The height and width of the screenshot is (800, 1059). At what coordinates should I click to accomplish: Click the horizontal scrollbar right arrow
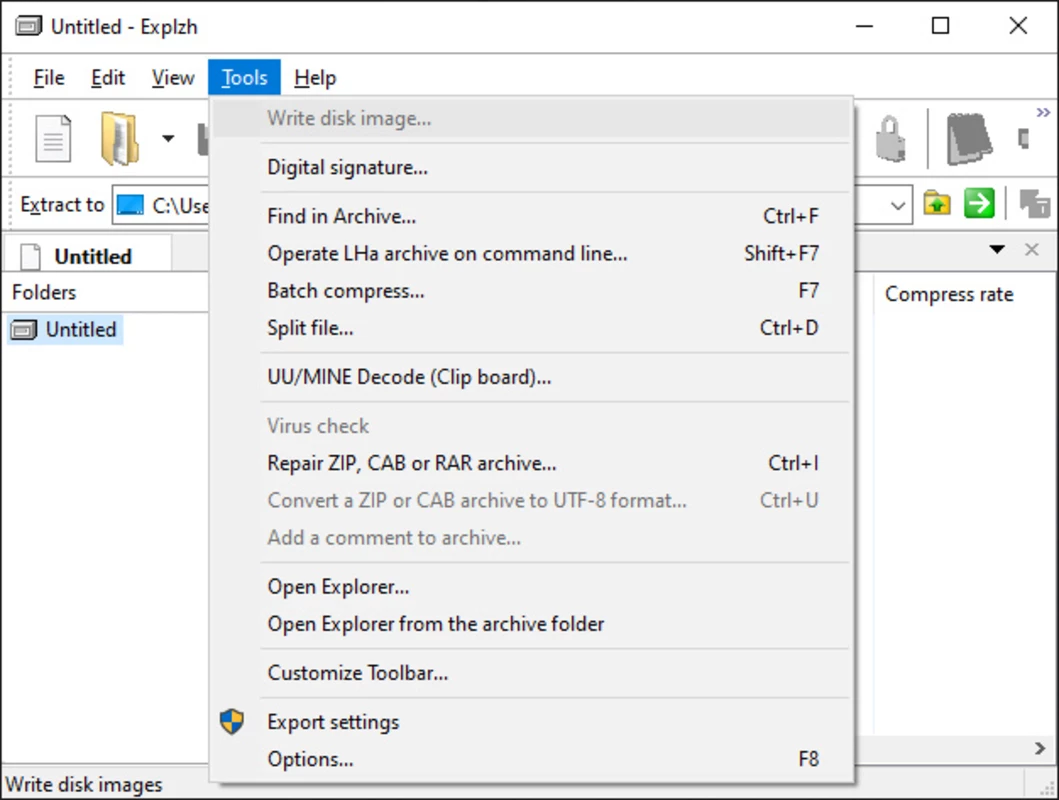[1040, 748]
